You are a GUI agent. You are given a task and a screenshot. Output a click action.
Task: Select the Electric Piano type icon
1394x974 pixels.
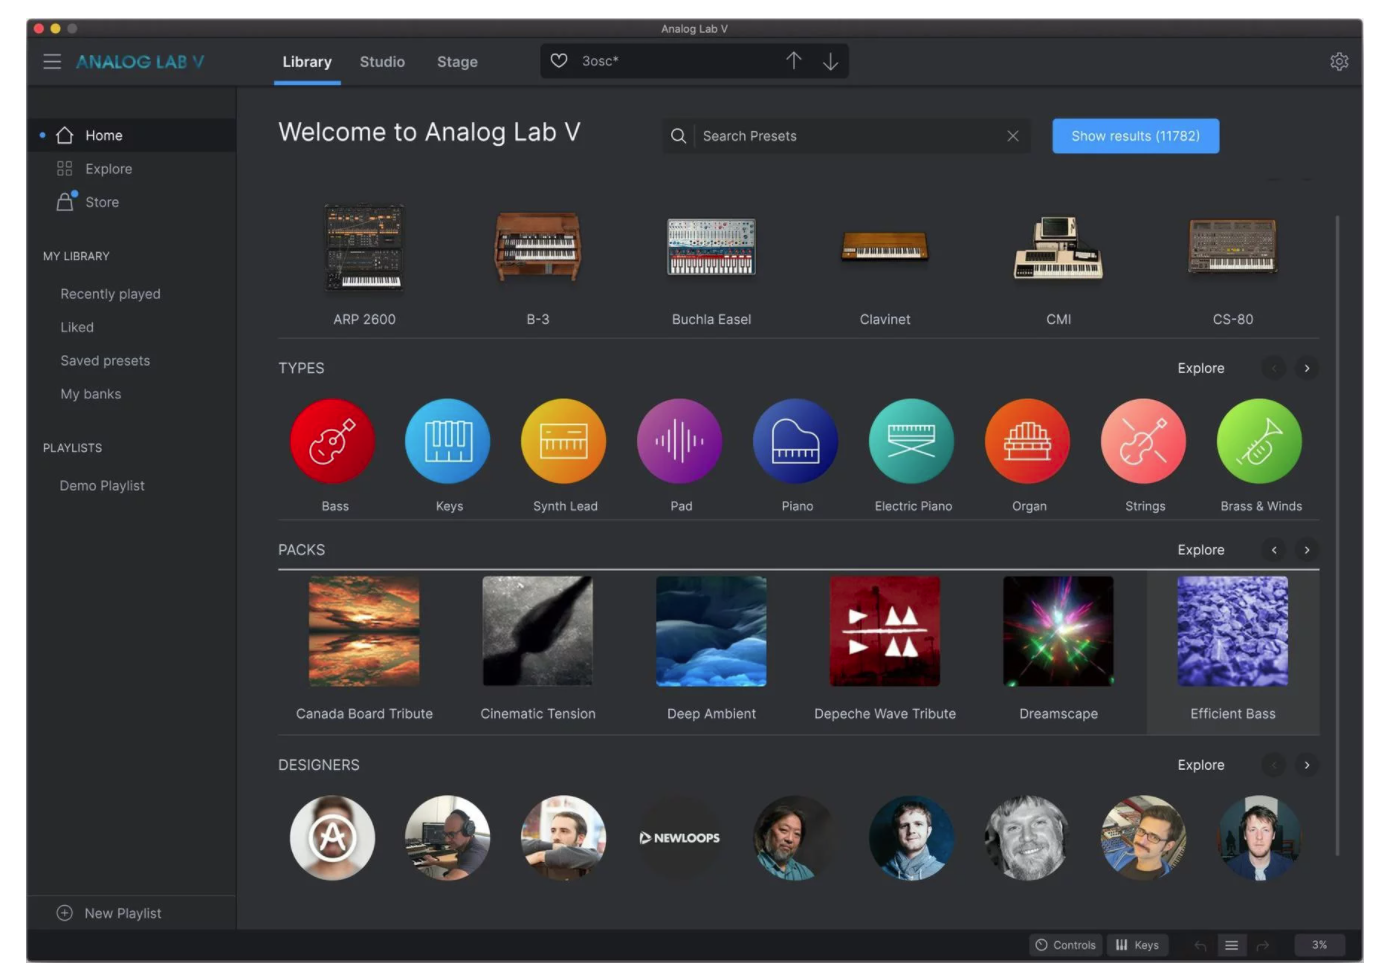(x=912, y=441)
